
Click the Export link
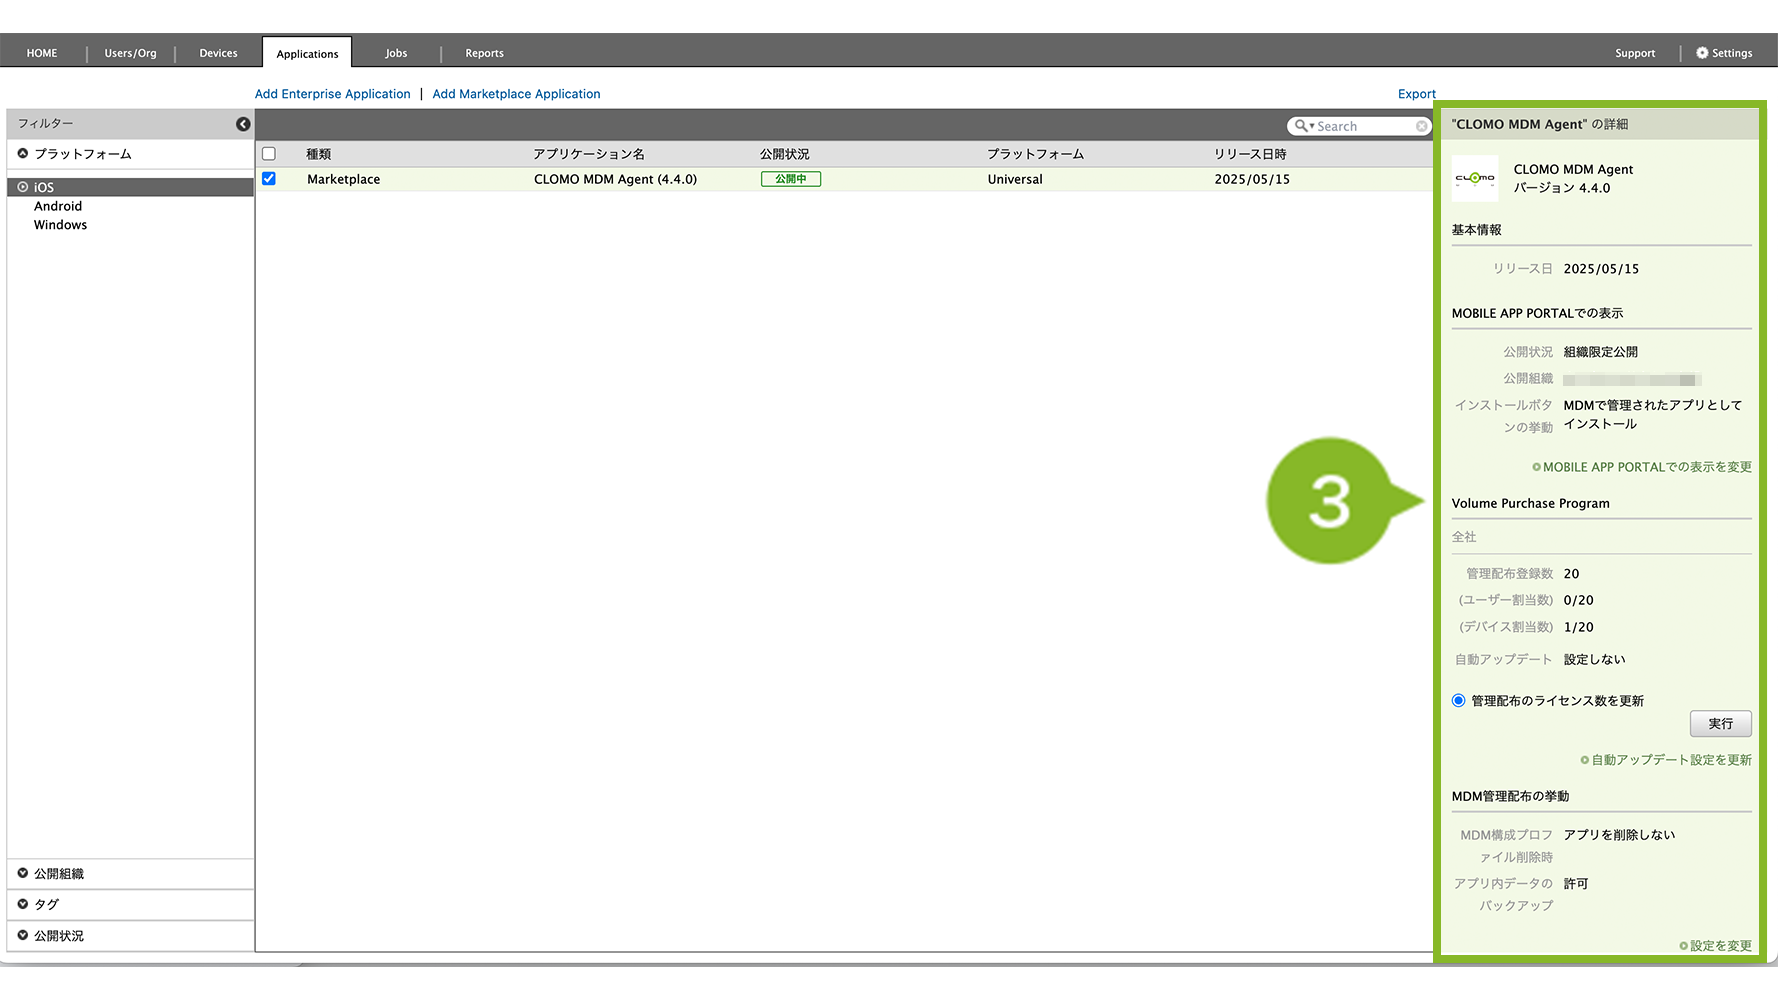(x=1416, y=94)
